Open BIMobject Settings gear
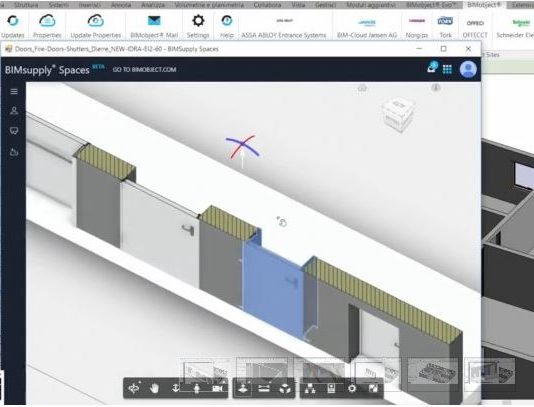The height and width of the screenshot is (407, 534). (x=198, y=26)
